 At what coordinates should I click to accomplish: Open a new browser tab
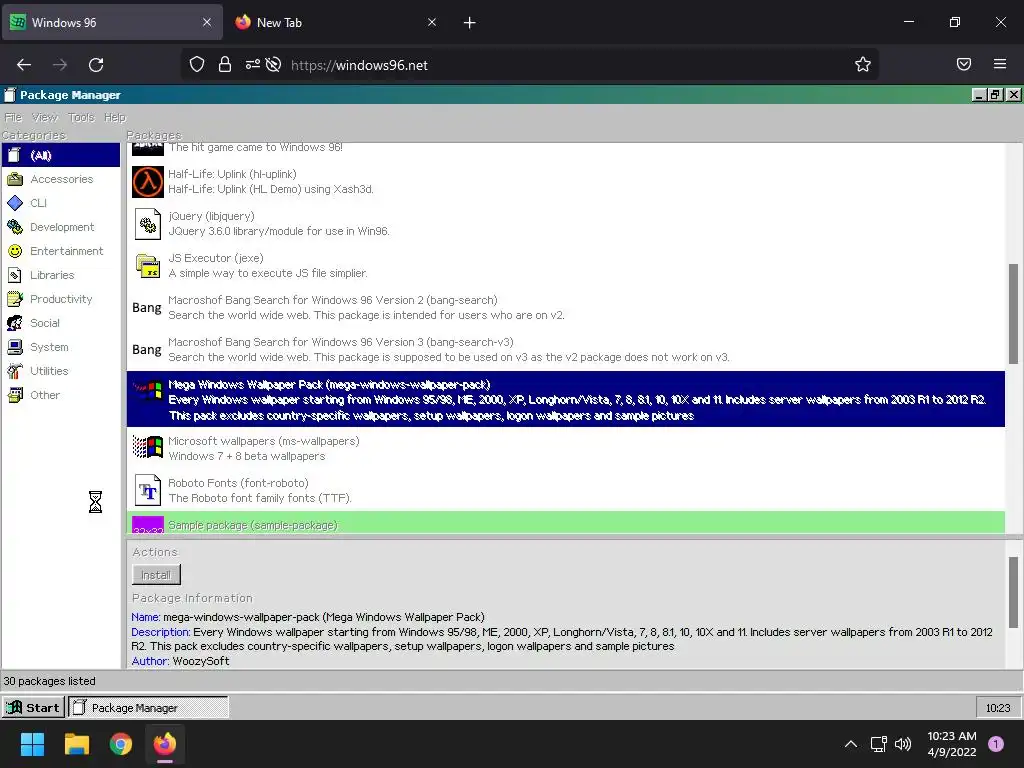click(x=469, y=23)
